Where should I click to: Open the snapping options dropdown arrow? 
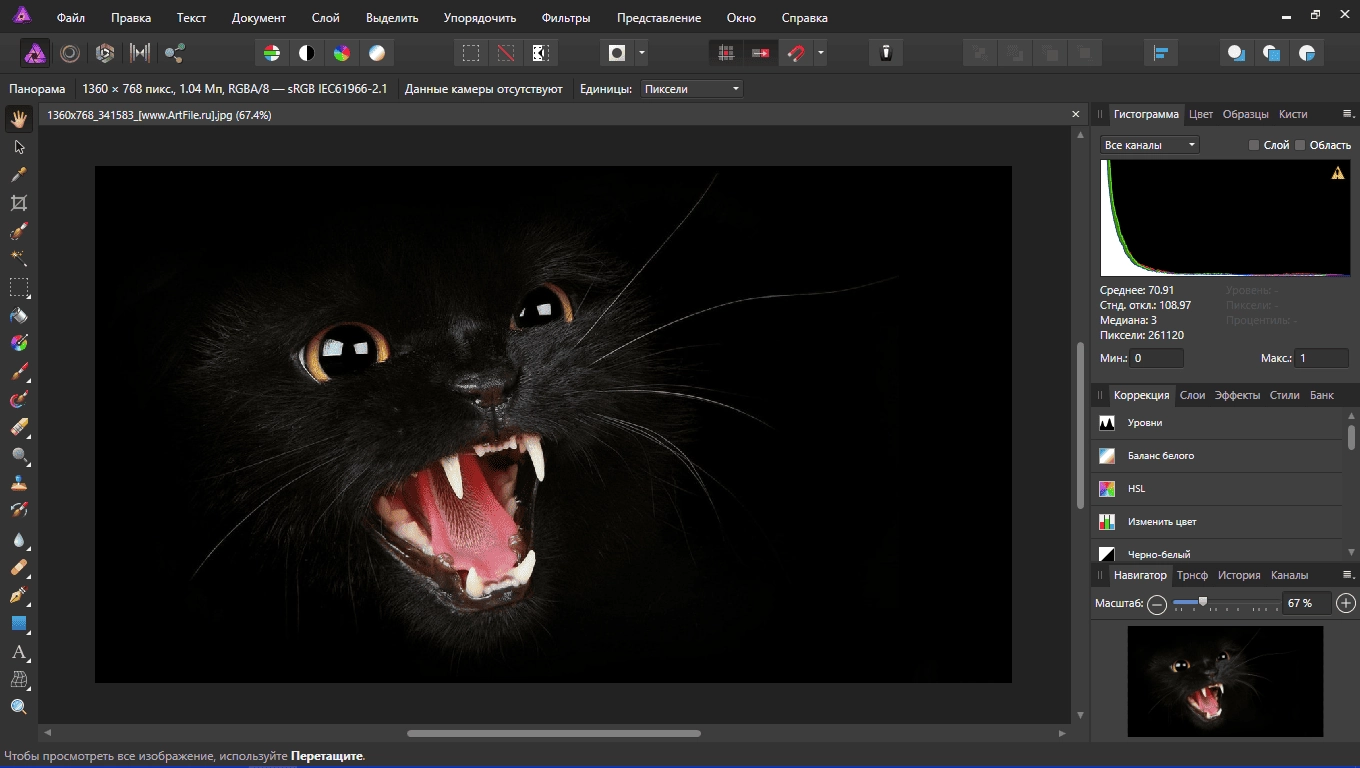820,53
